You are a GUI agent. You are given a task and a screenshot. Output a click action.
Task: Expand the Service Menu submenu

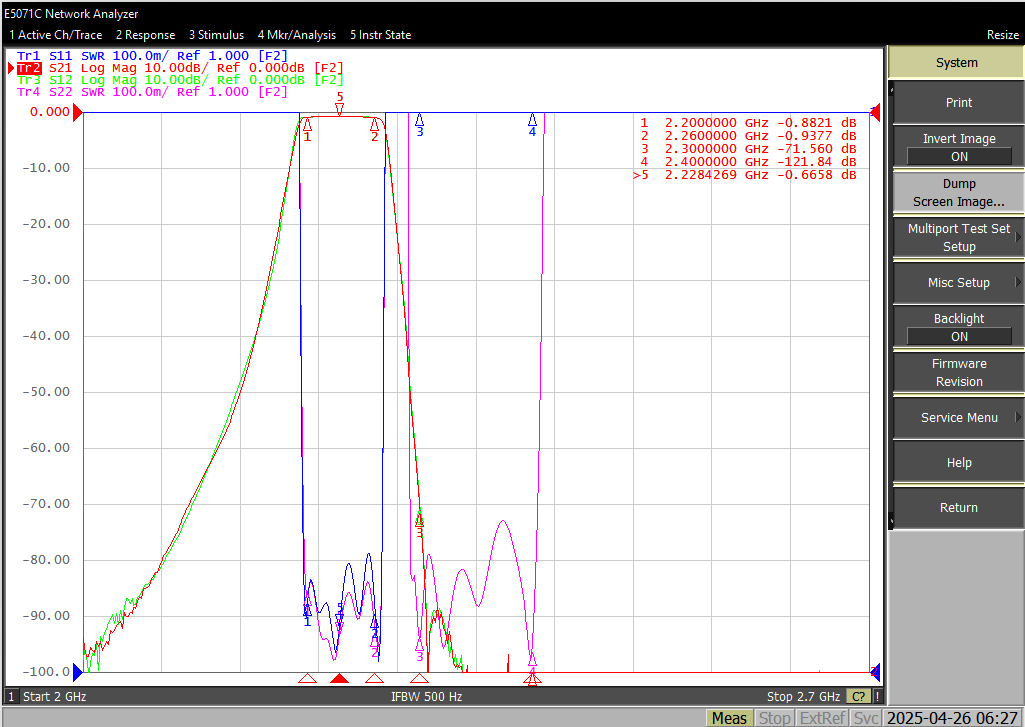tap(958, 418)
